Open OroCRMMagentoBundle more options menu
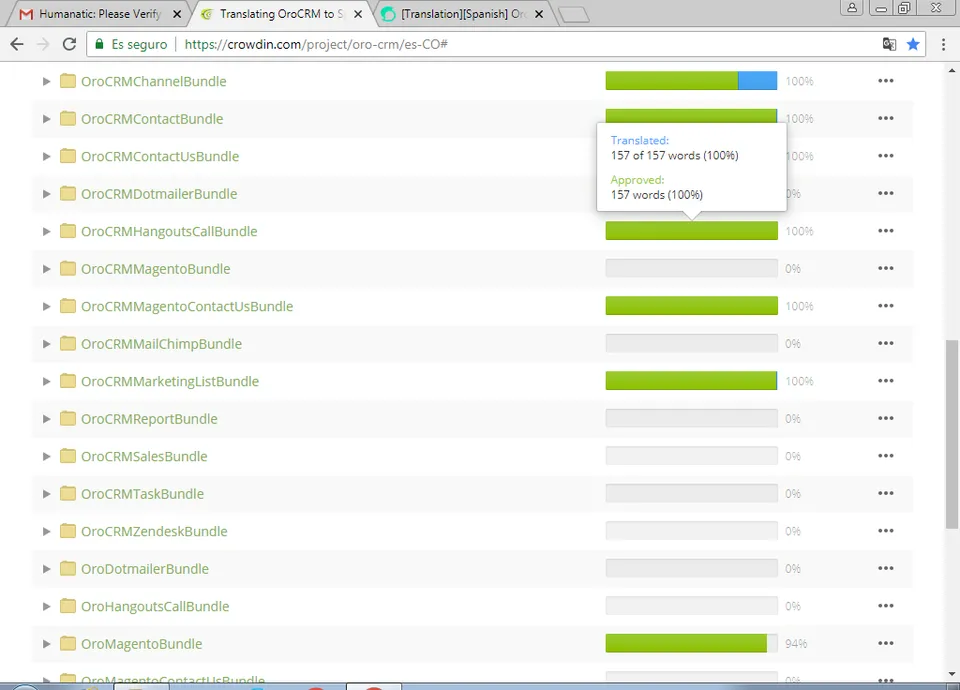 point(885,268)
